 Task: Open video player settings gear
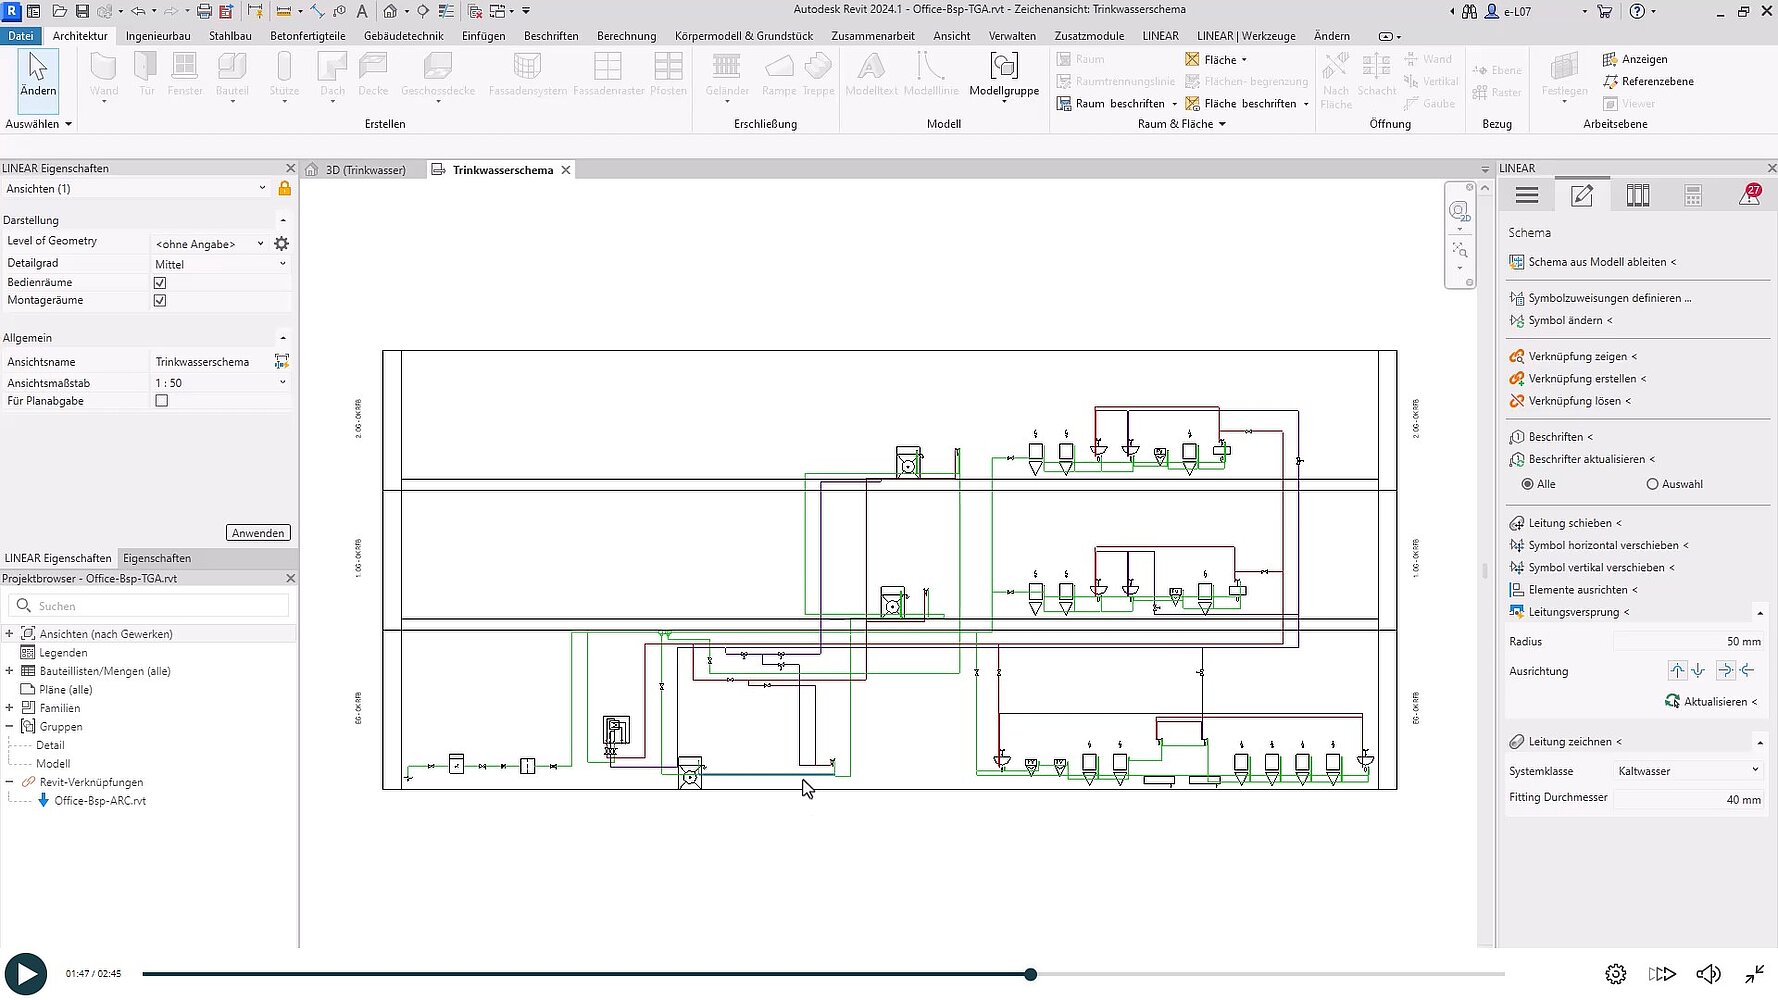[1615, 973]
